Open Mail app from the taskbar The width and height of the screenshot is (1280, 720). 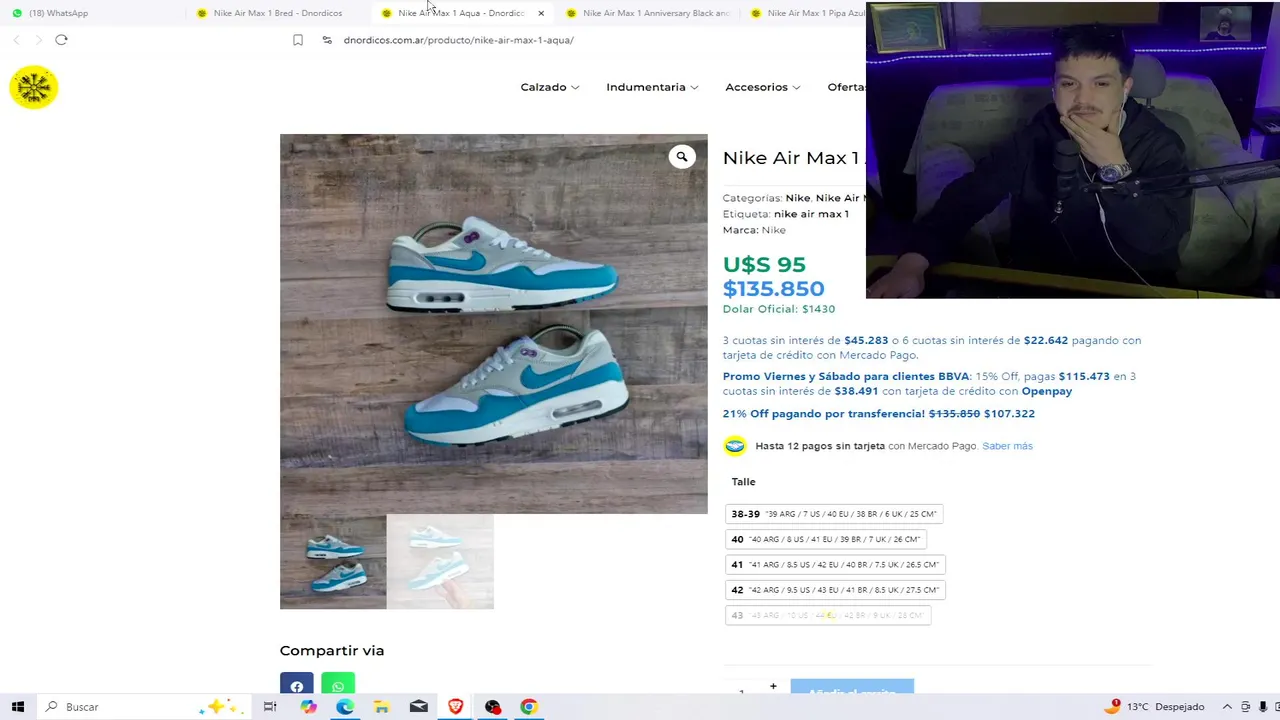coord(419,707)
